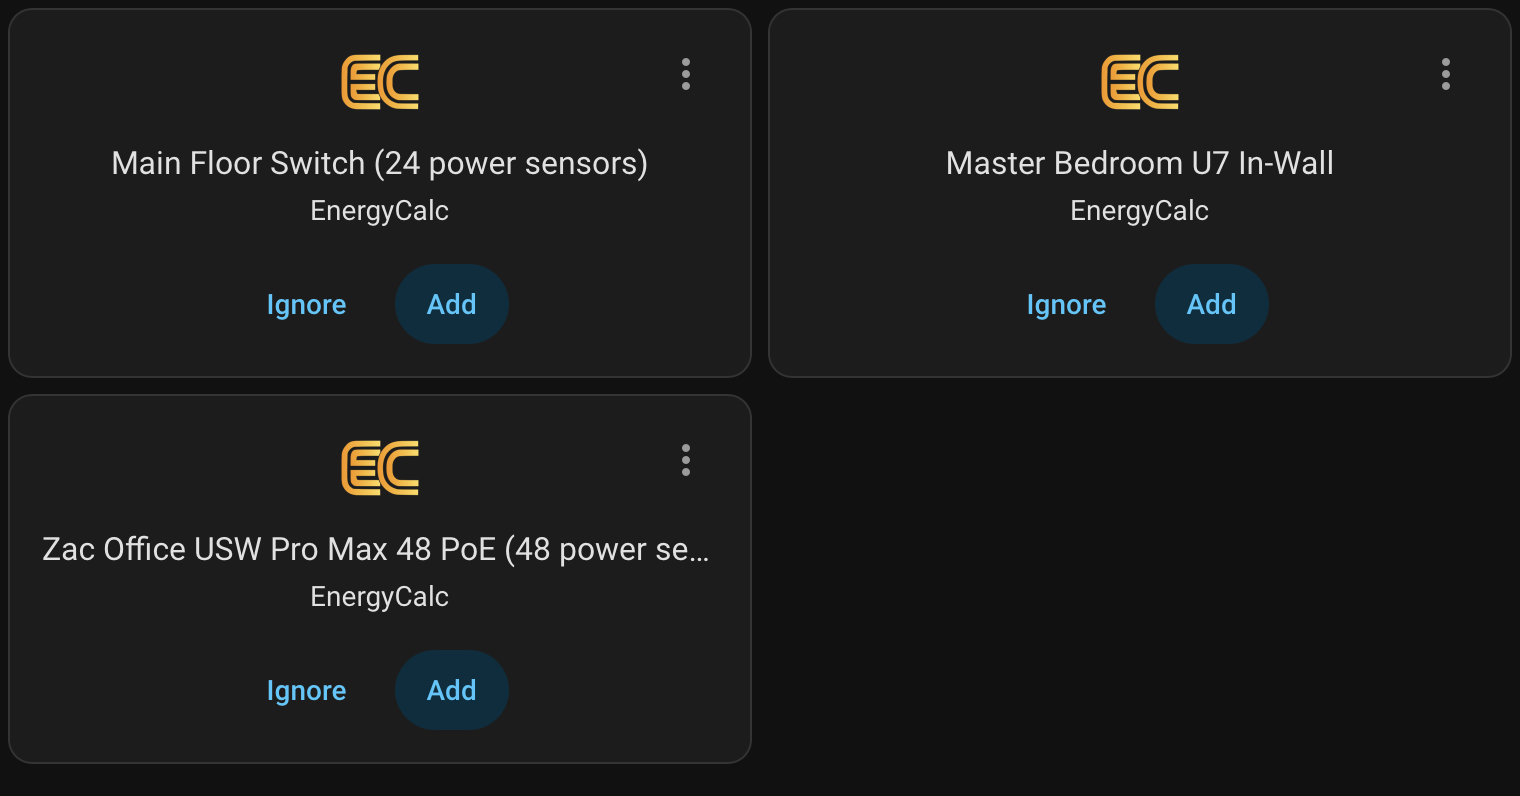This screenshot has height=796, width=1520.
Task: Select the Master Bedroom U7 In-Wall title
Action: 1140,163
